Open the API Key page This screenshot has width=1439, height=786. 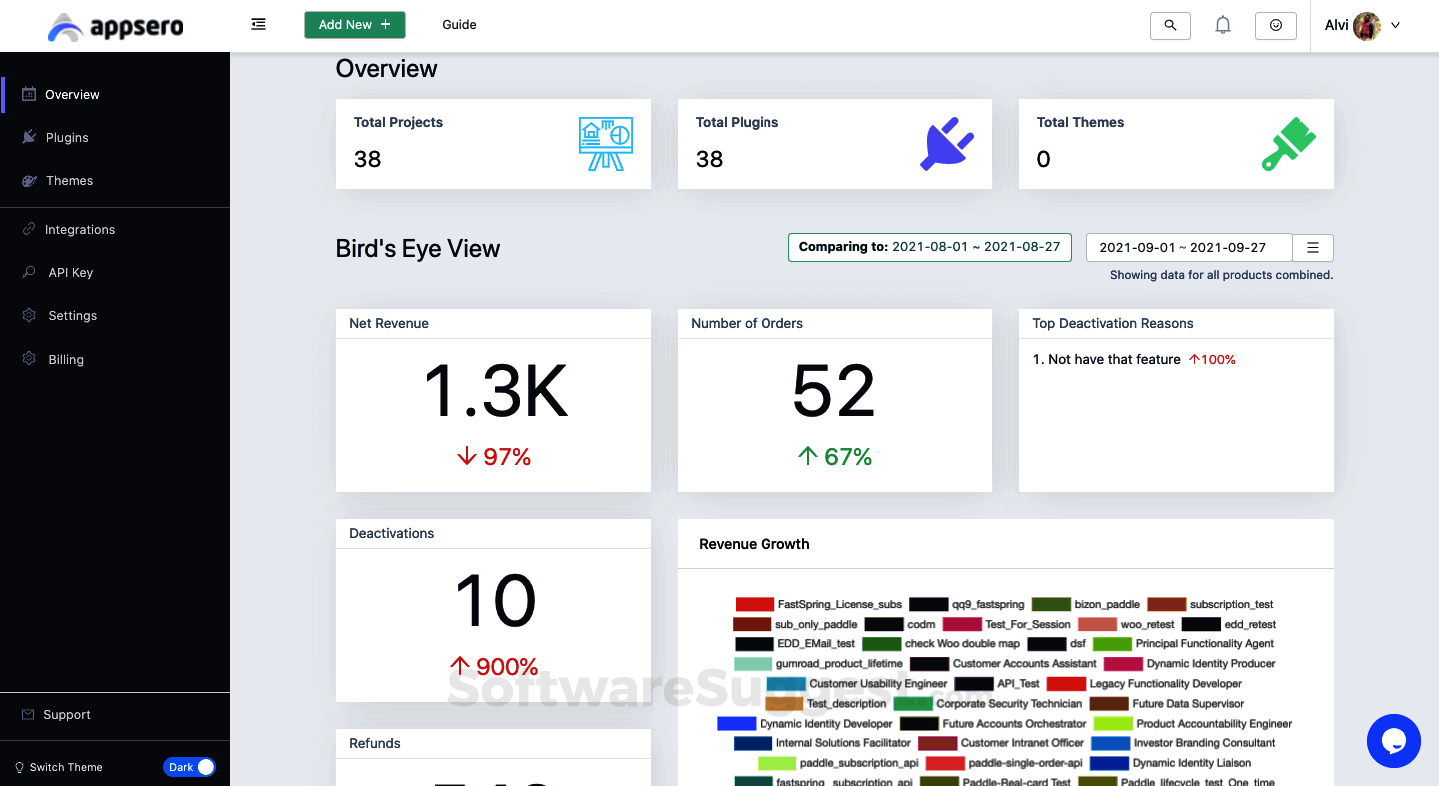pos(69,272)
